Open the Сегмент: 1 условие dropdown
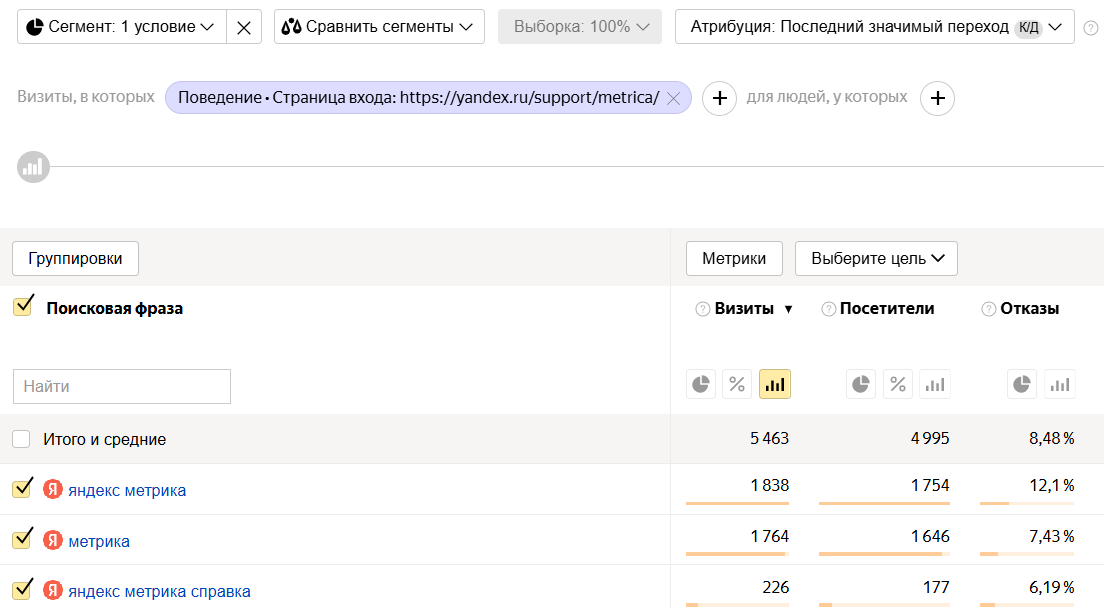This screenshot has width=1104, height=608. [122, 27]
